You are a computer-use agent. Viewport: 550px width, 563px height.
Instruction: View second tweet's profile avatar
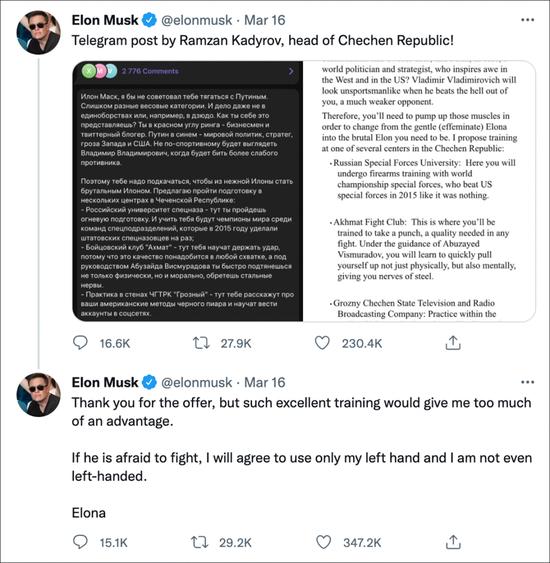38,395
